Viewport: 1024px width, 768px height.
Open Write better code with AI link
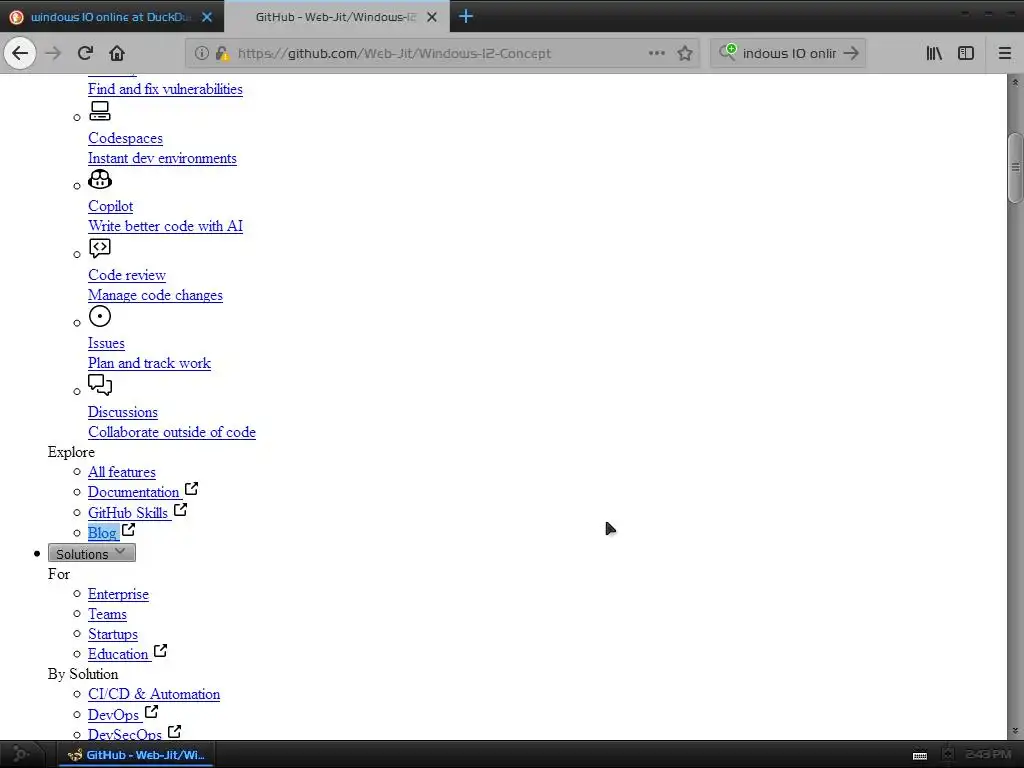(165, 227)
